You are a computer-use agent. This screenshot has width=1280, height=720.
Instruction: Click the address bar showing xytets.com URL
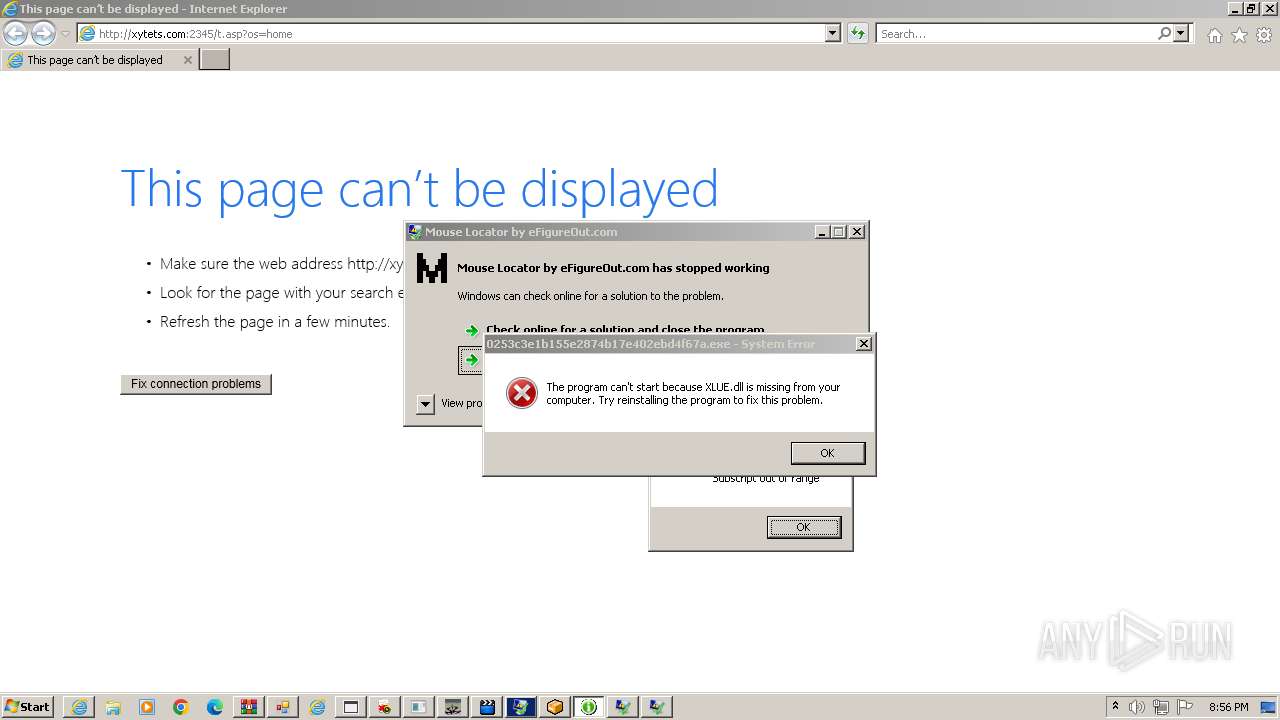(451, 33)
